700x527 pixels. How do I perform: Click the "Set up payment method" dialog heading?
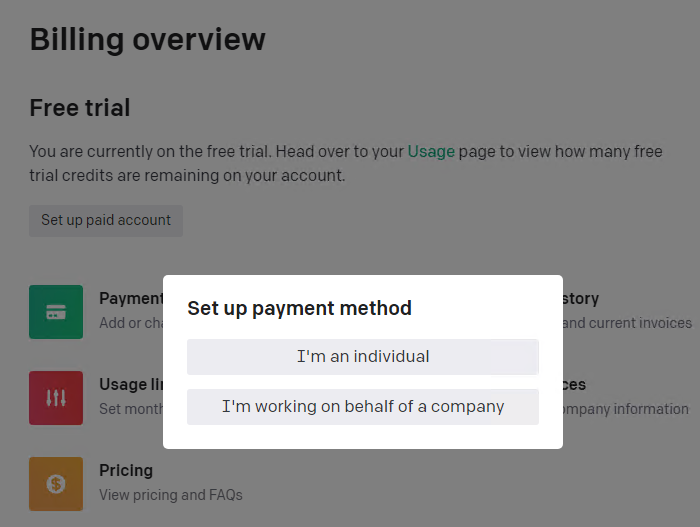(299, 308)
